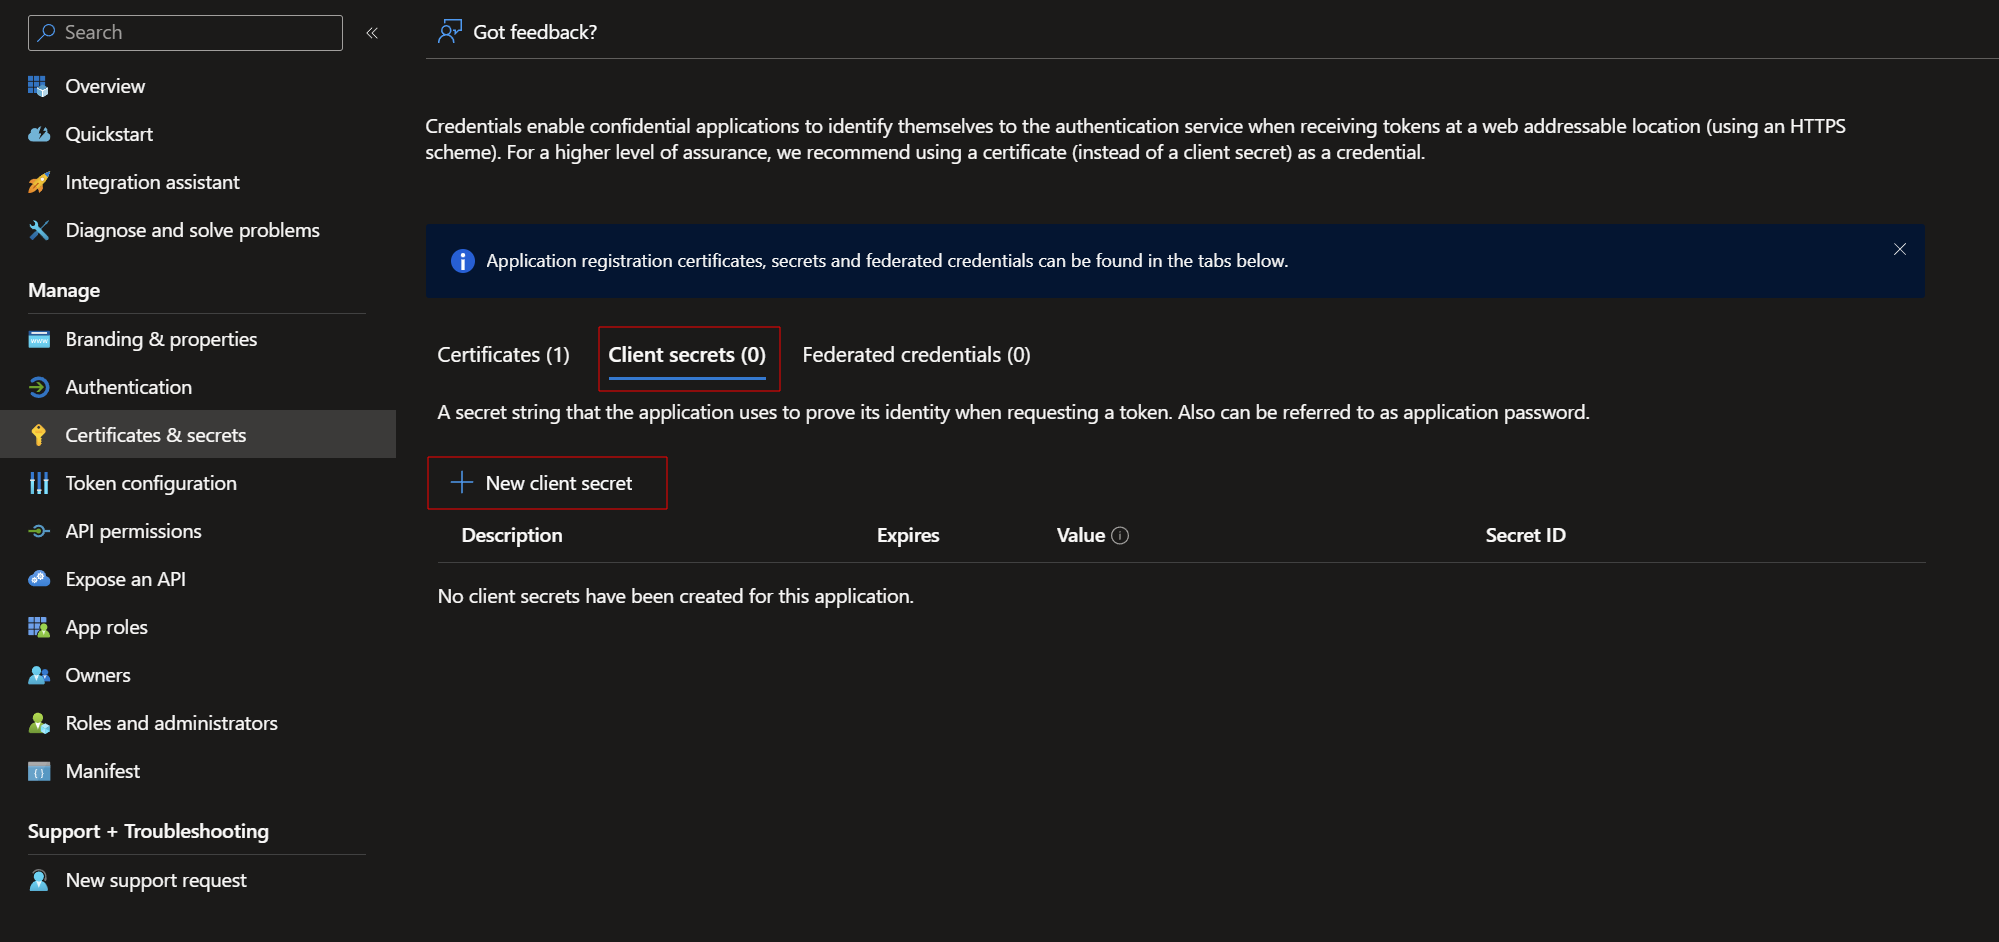Click the Overview icon in sidebar

[38, 86]
